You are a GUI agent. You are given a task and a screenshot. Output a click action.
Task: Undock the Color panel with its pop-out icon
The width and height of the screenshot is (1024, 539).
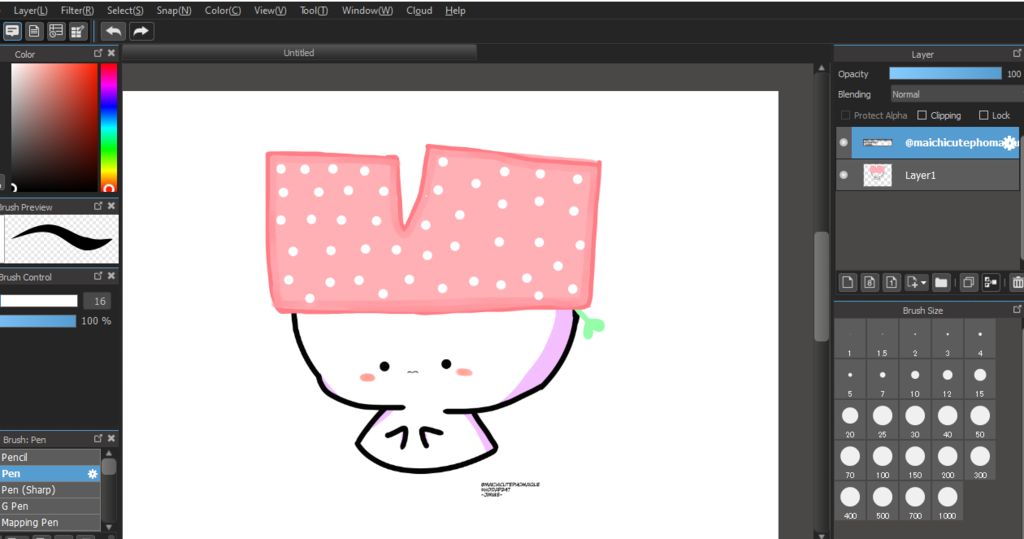98,54
